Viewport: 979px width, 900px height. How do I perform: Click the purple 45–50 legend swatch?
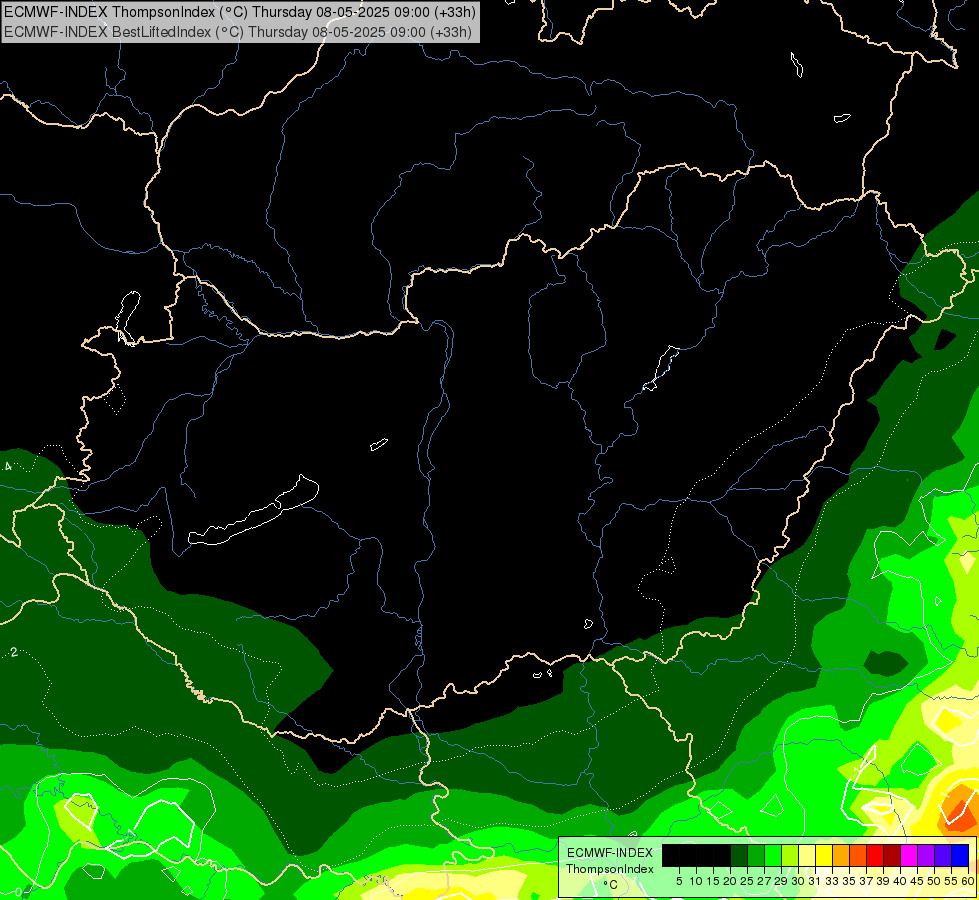[x=926, y=855]
